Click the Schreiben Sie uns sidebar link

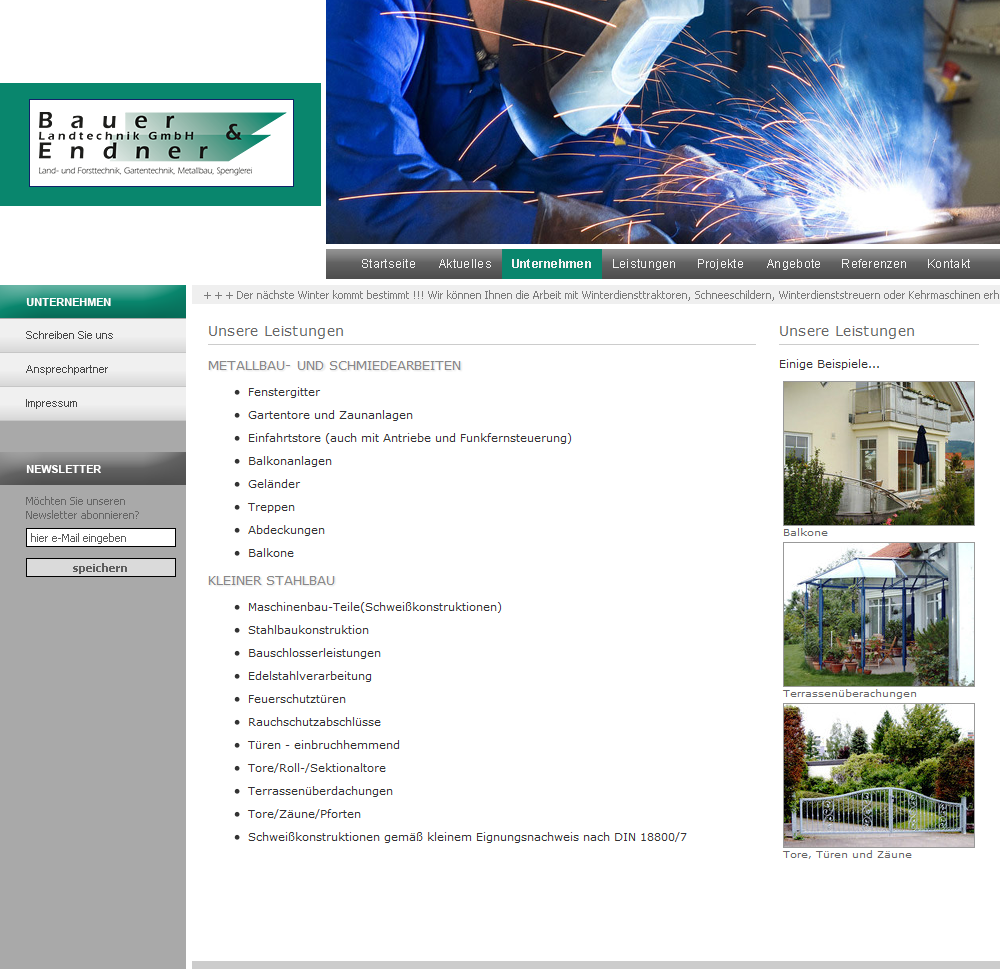click(70, 336)
